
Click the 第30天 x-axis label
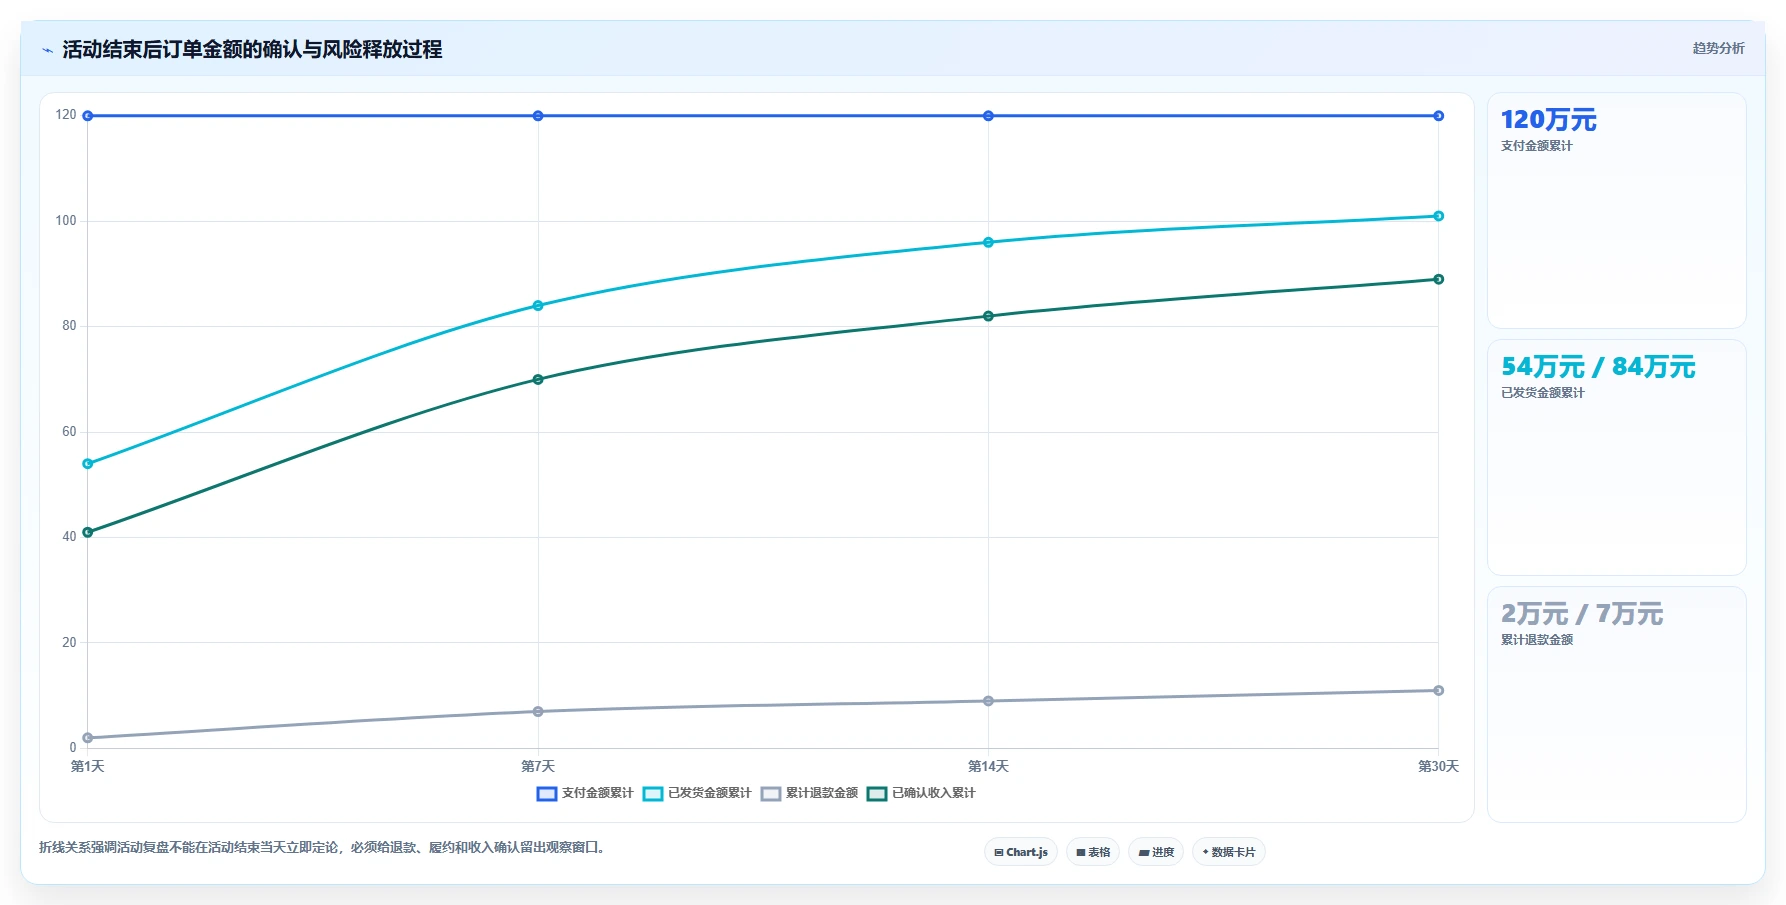[x=1438, y=767]
